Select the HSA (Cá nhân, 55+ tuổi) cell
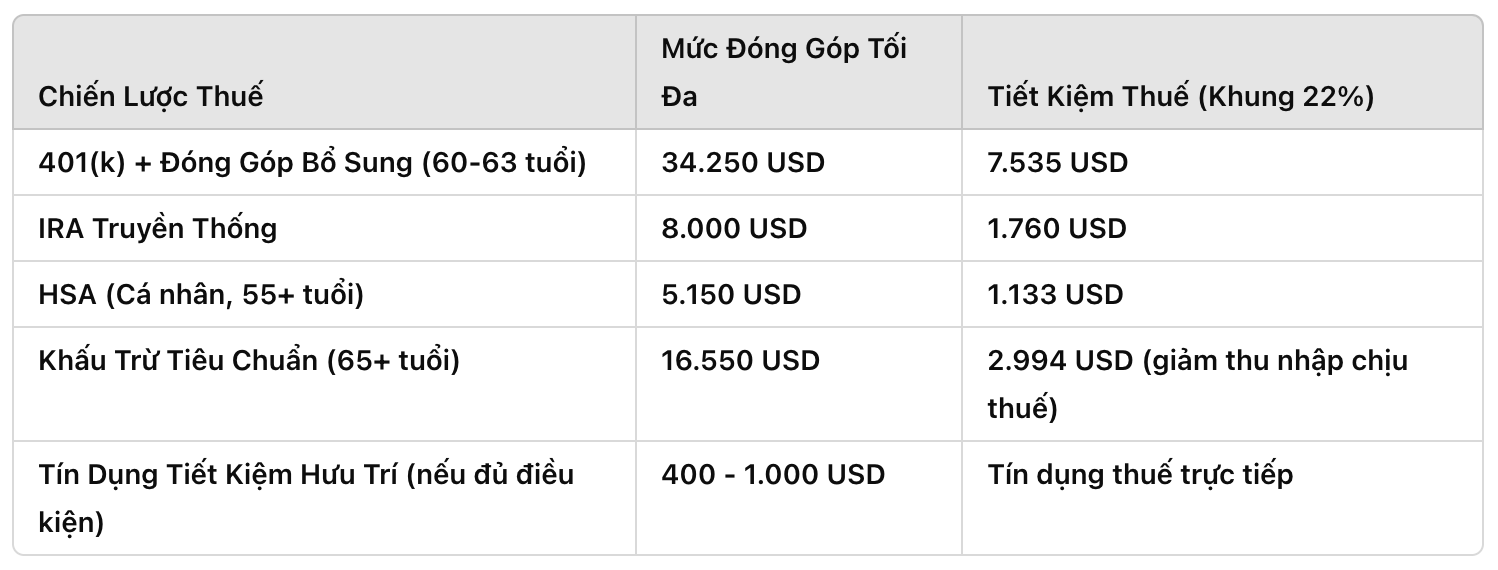This screenshot has height=570, width=1498. pyautogui.click(x=202, y=294)
